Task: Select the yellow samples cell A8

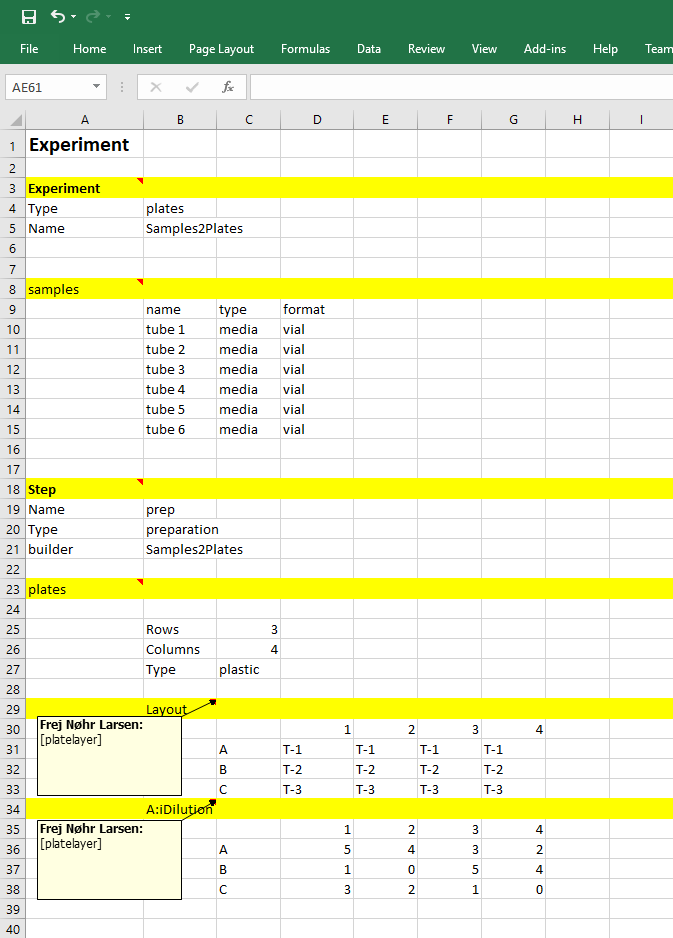Action: pyautogui.click(x=84, y=289)
